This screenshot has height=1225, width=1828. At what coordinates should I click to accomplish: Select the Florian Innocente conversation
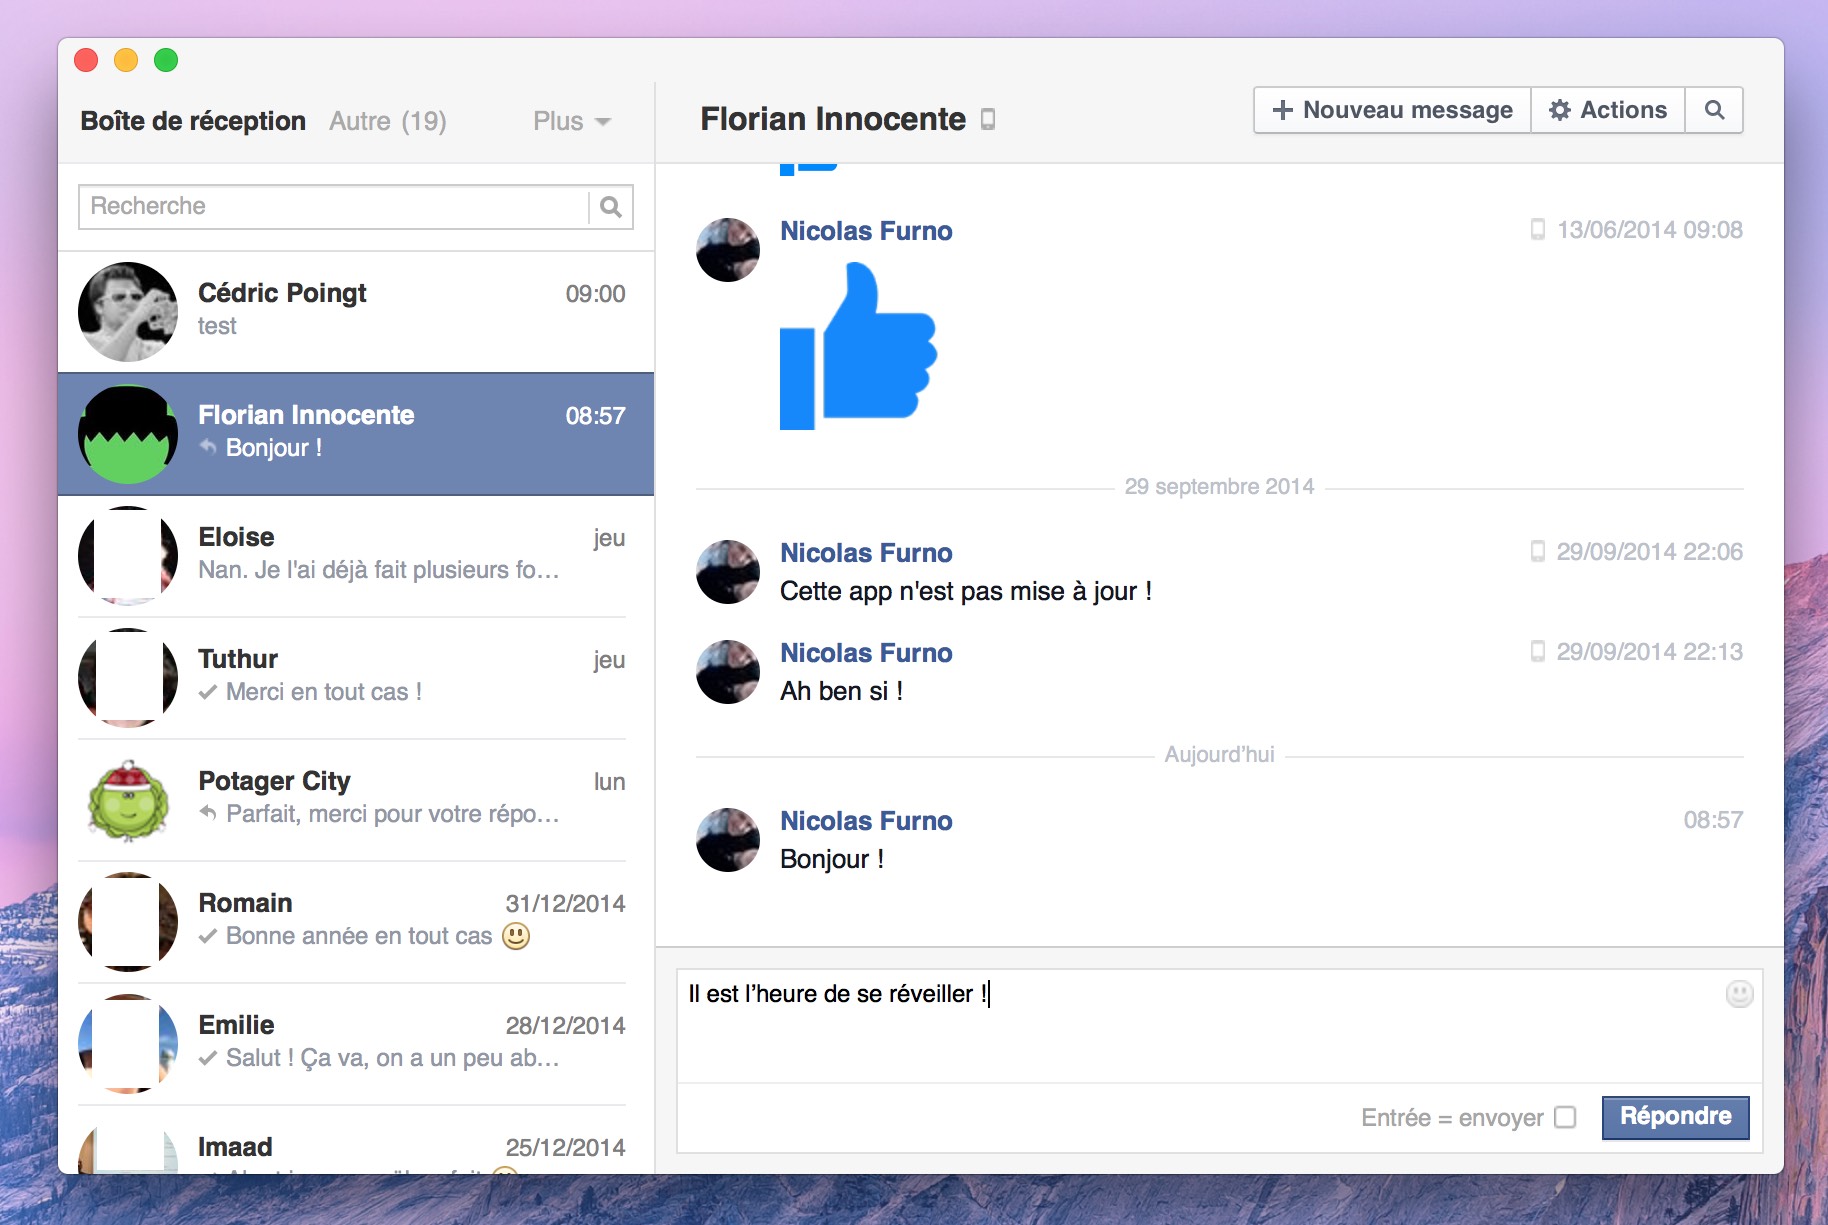[x=356, y=434]
